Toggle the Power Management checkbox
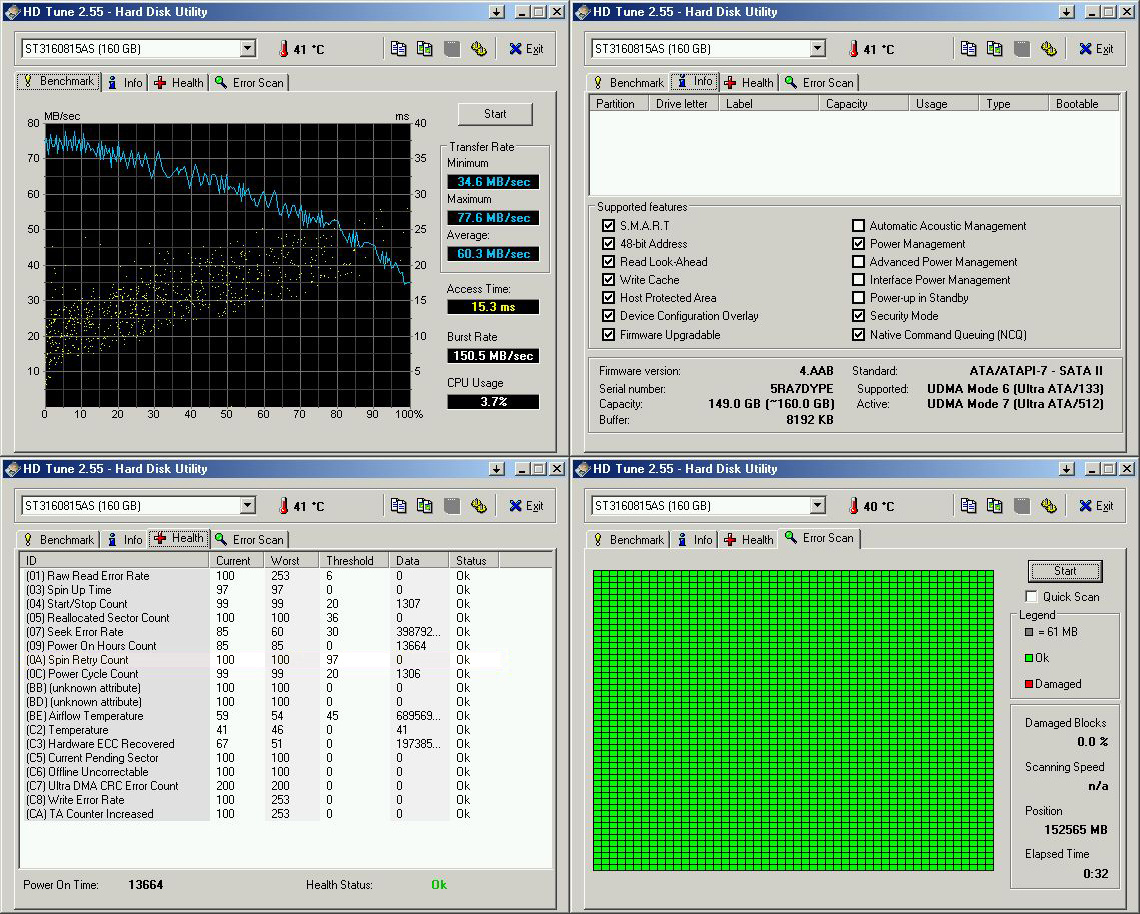The width and height of the screenshot is (1140, 914). pos(858,243)
